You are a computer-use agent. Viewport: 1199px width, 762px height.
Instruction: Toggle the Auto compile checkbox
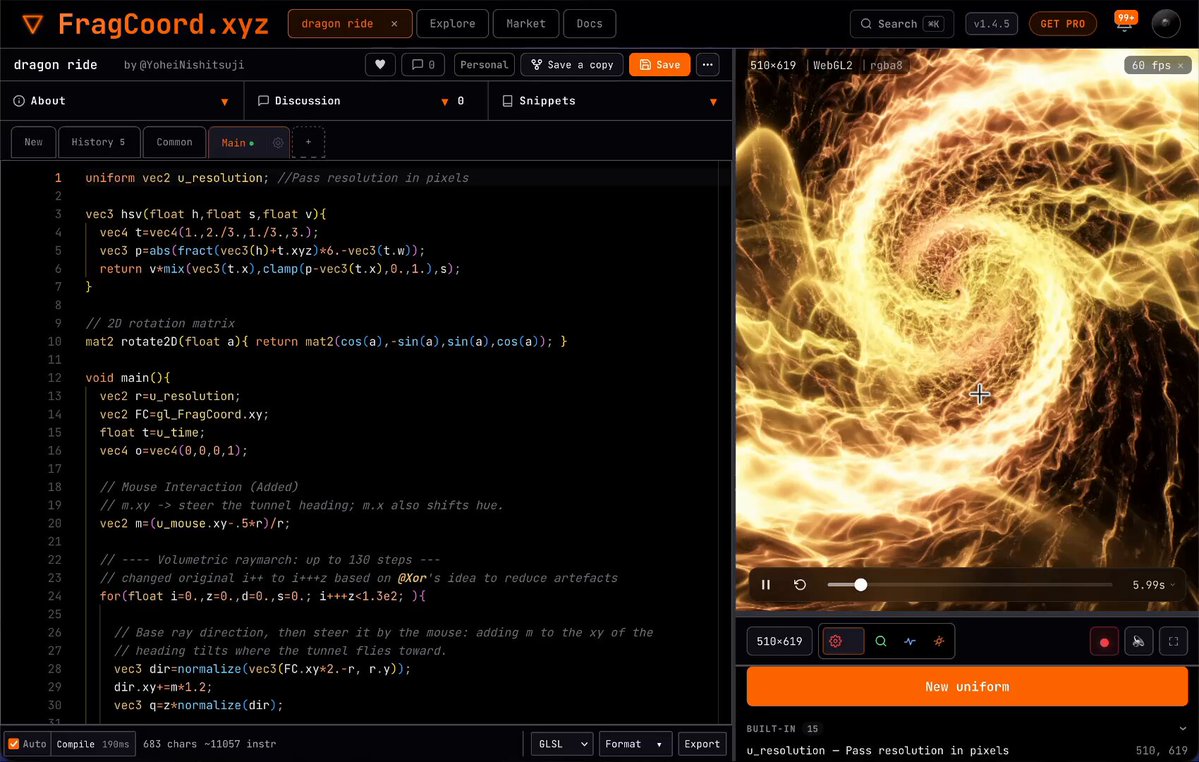[14, 744]
